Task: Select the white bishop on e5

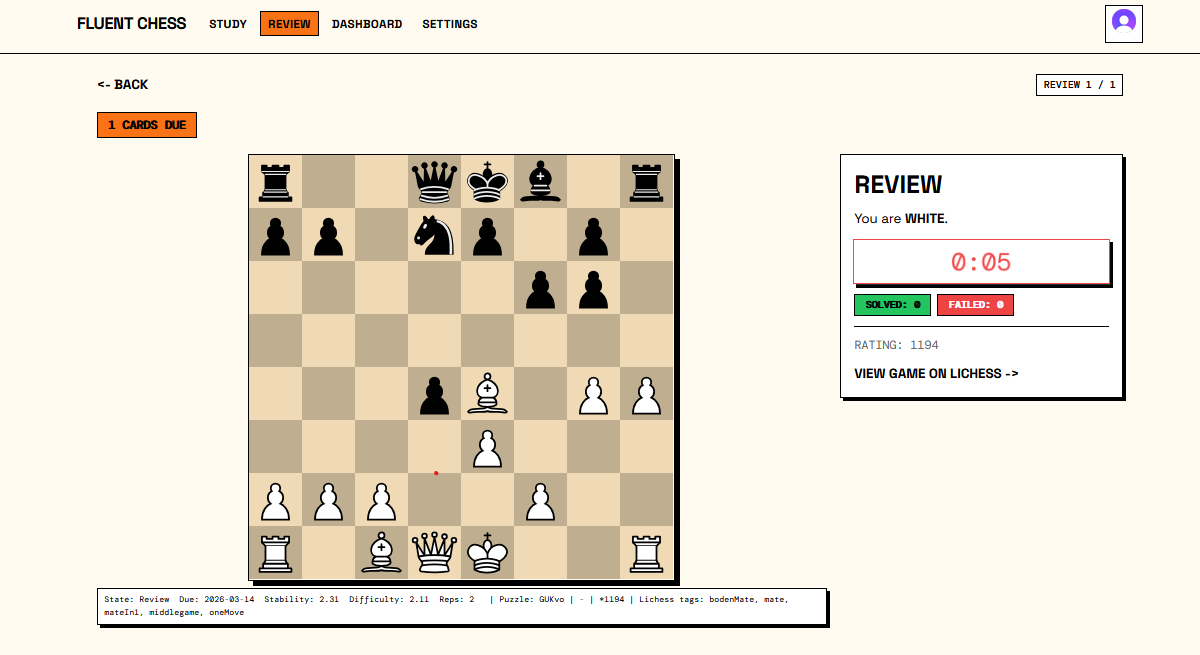Action: (x=488, y=394)
